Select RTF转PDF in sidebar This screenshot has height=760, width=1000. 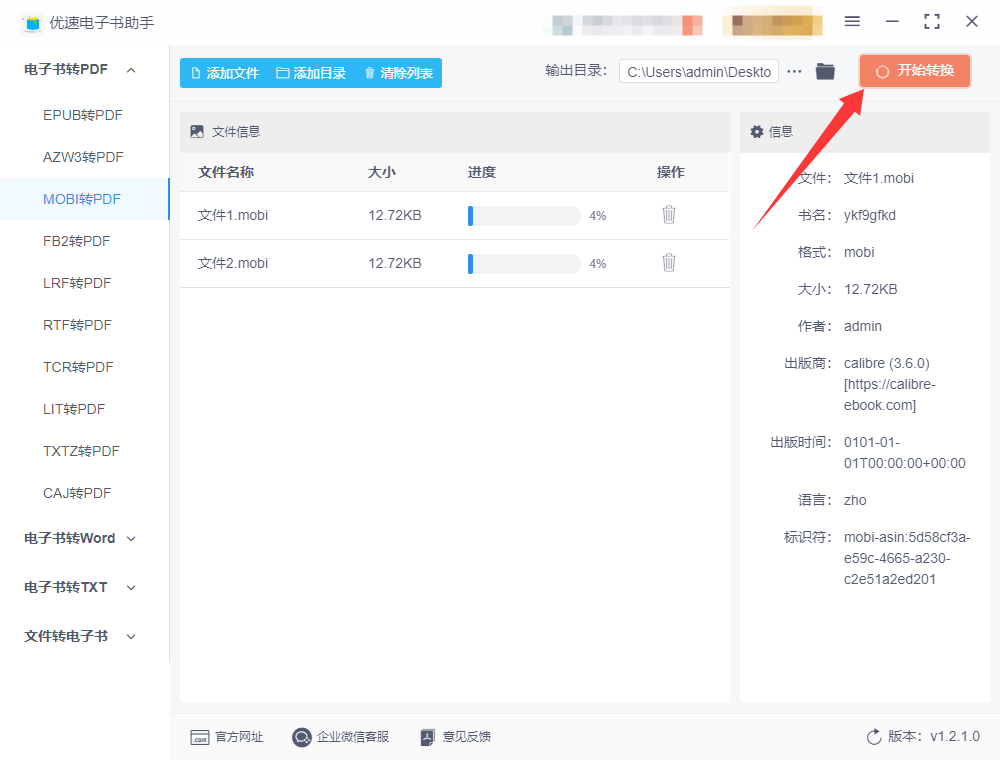[x=83, y=325]
